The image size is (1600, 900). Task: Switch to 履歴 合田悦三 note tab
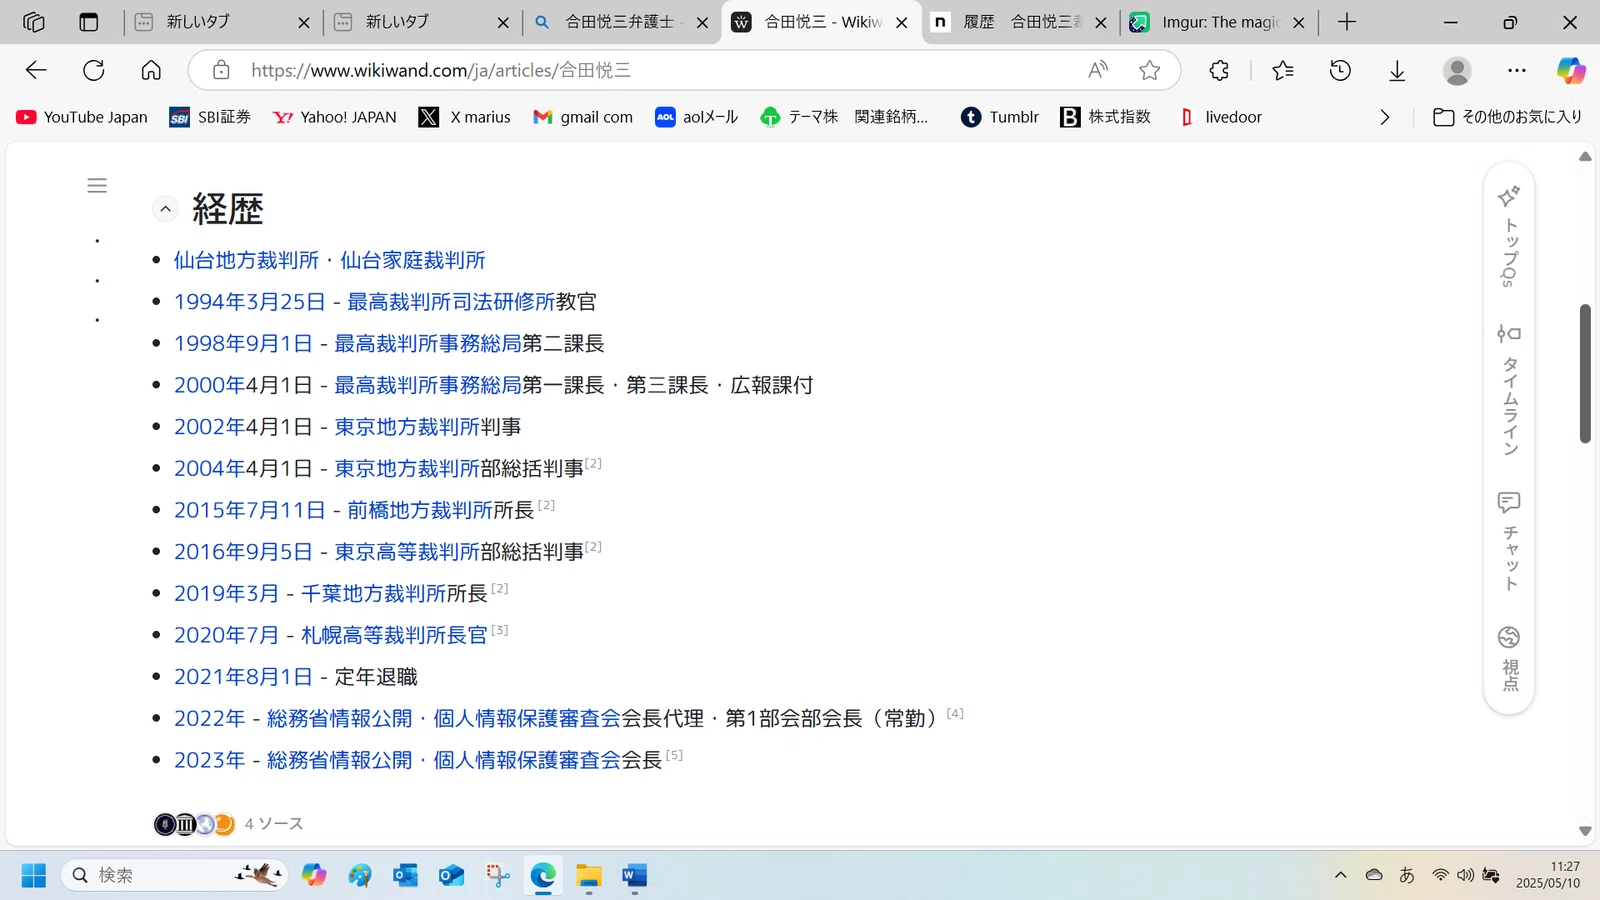point(1019,22)
